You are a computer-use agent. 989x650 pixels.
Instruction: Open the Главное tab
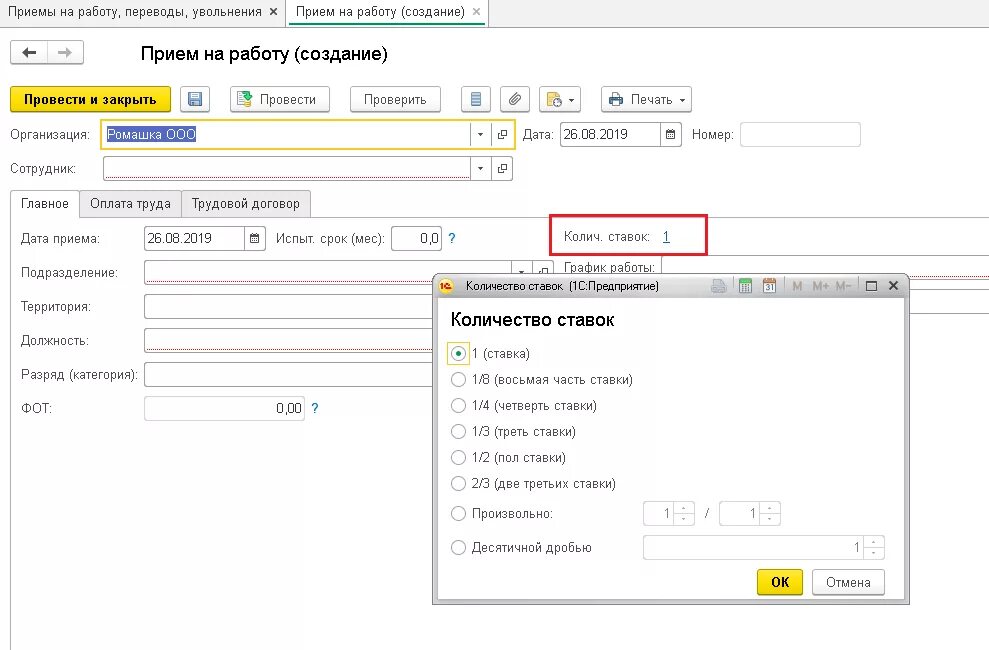pyautogui.click(x=45, y=204)
